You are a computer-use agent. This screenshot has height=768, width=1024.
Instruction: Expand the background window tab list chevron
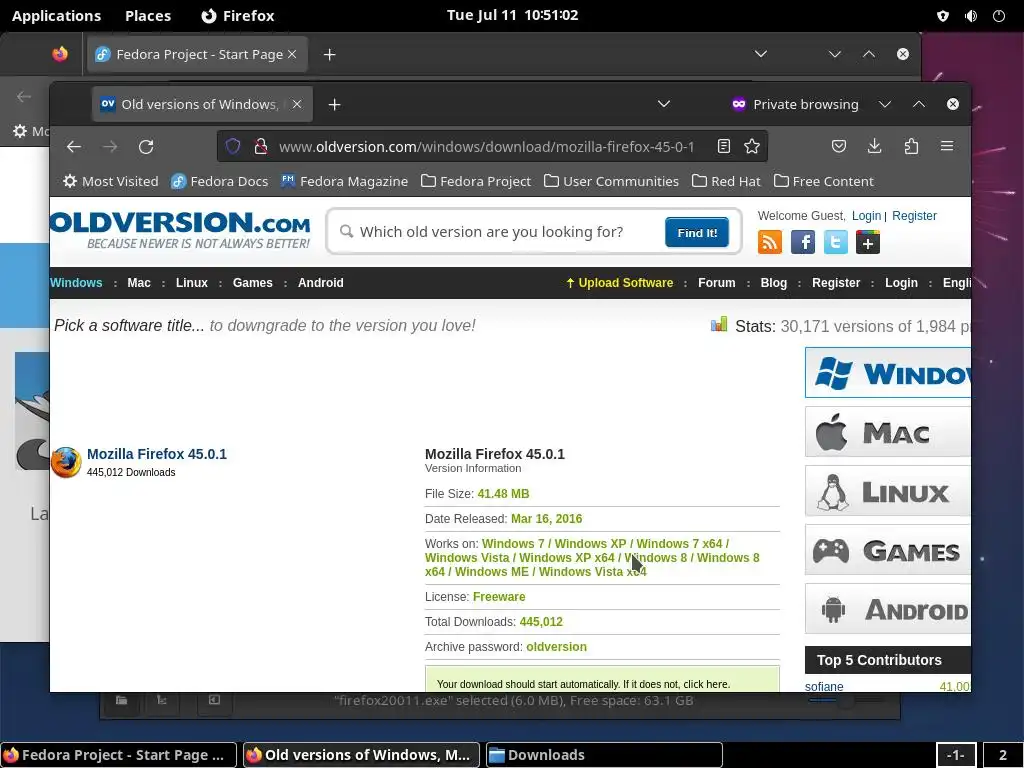(761, 54)
